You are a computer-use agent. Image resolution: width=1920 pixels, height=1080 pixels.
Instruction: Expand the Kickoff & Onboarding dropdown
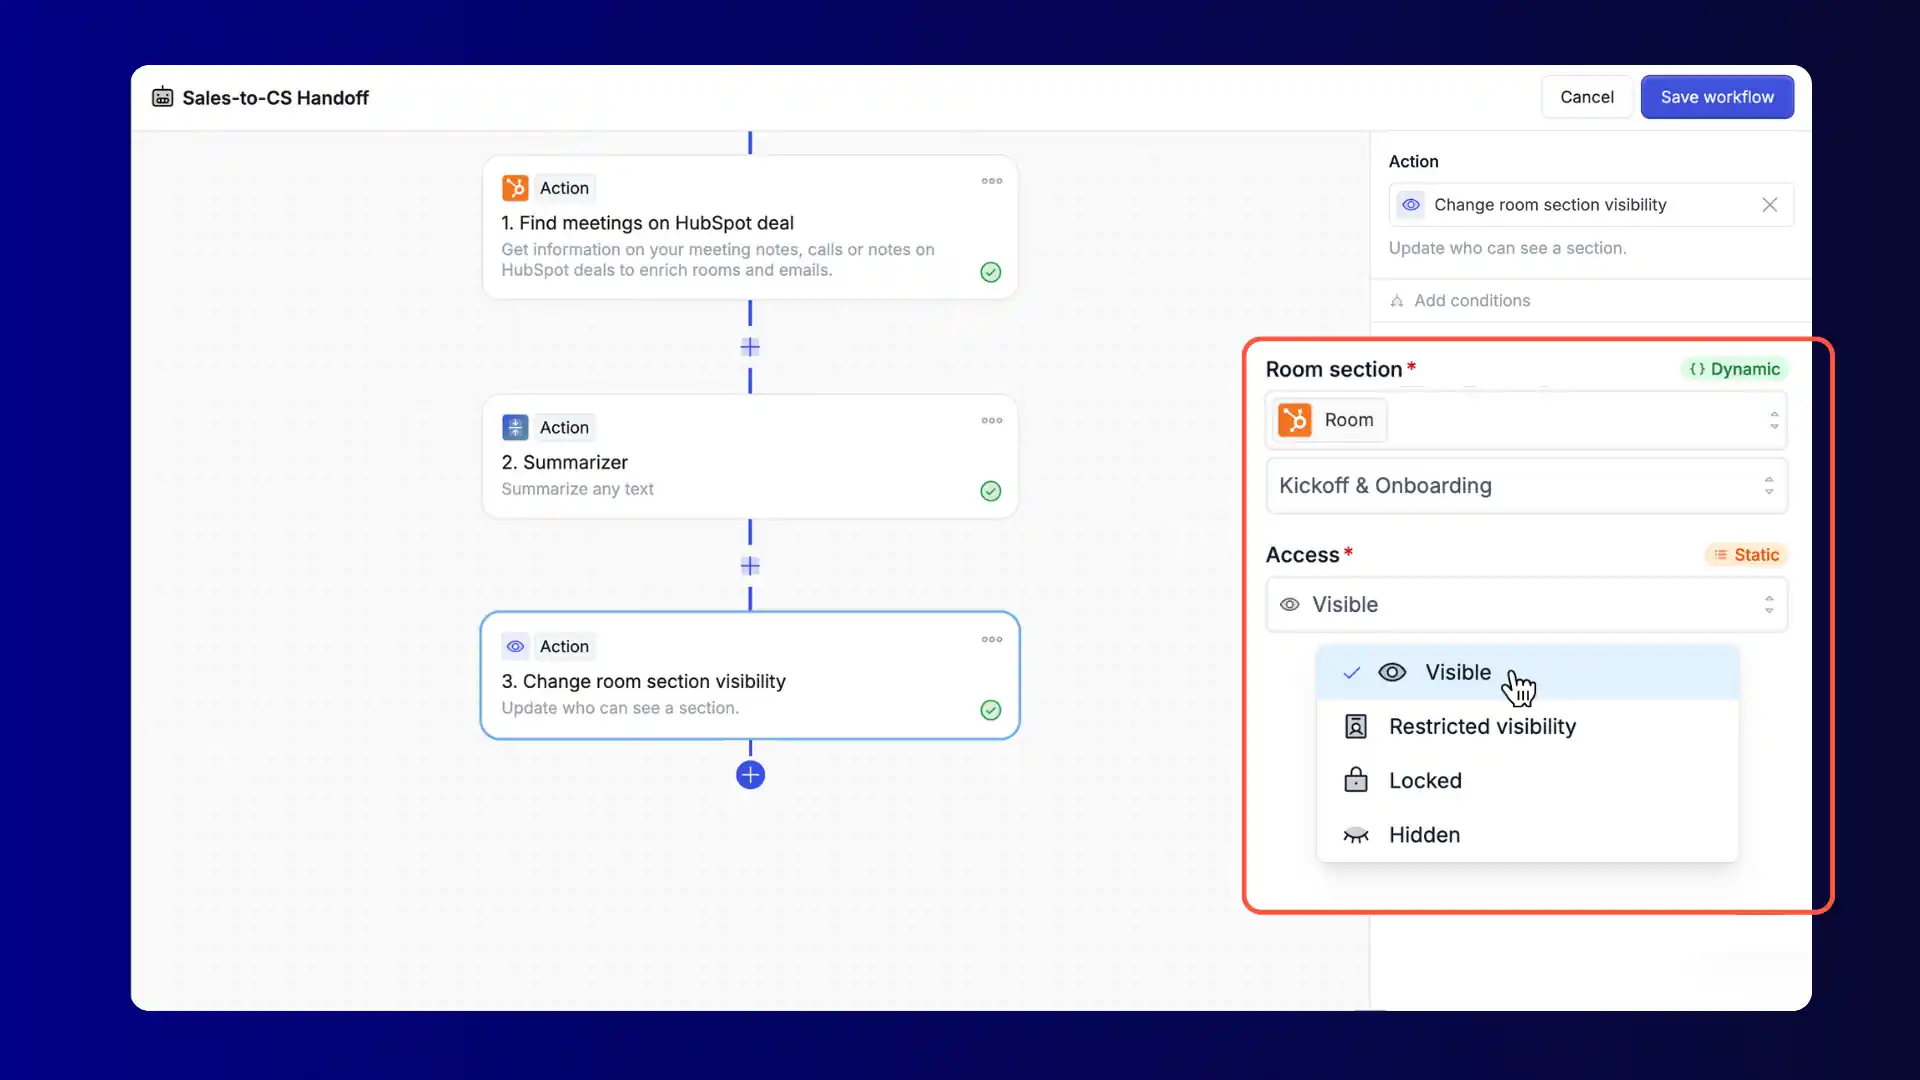pos(1526,486)
